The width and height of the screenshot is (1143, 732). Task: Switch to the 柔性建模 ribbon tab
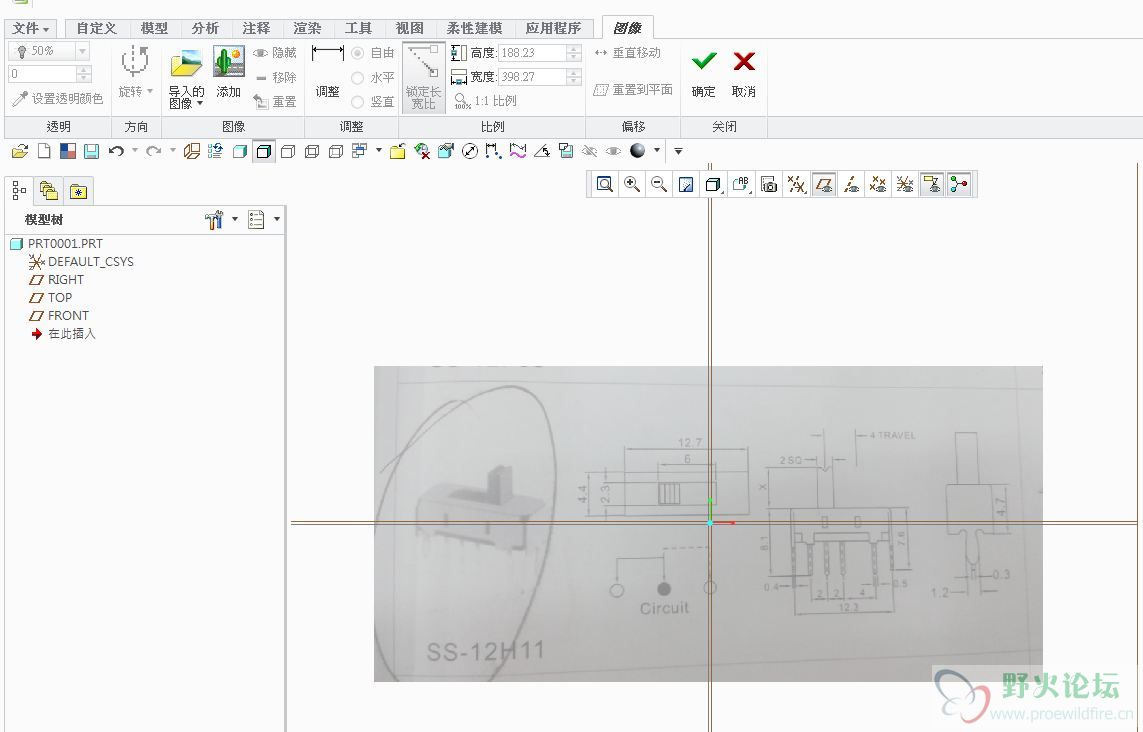(475, 28)
